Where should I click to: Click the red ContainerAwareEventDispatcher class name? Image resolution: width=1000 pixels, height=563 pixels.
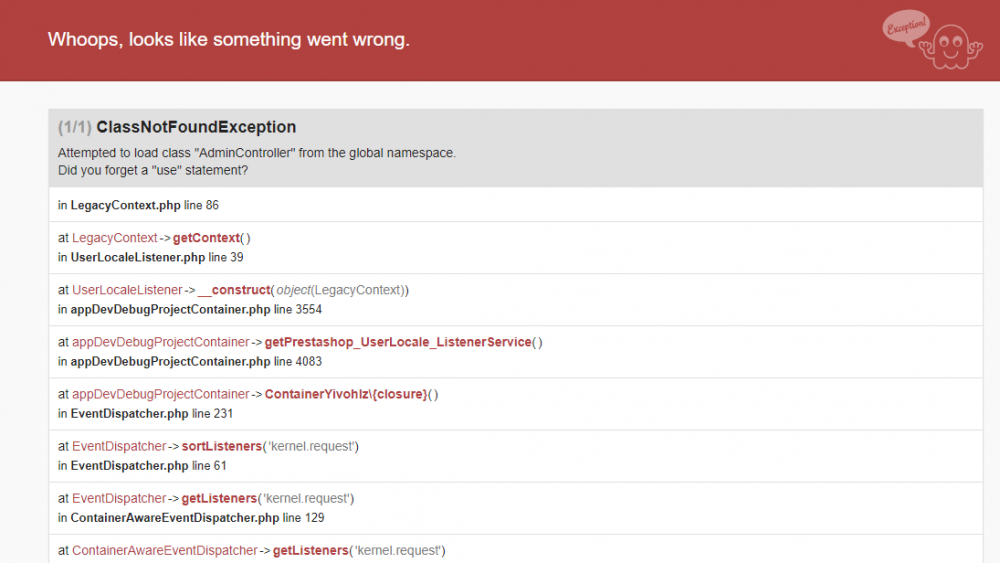164,550
